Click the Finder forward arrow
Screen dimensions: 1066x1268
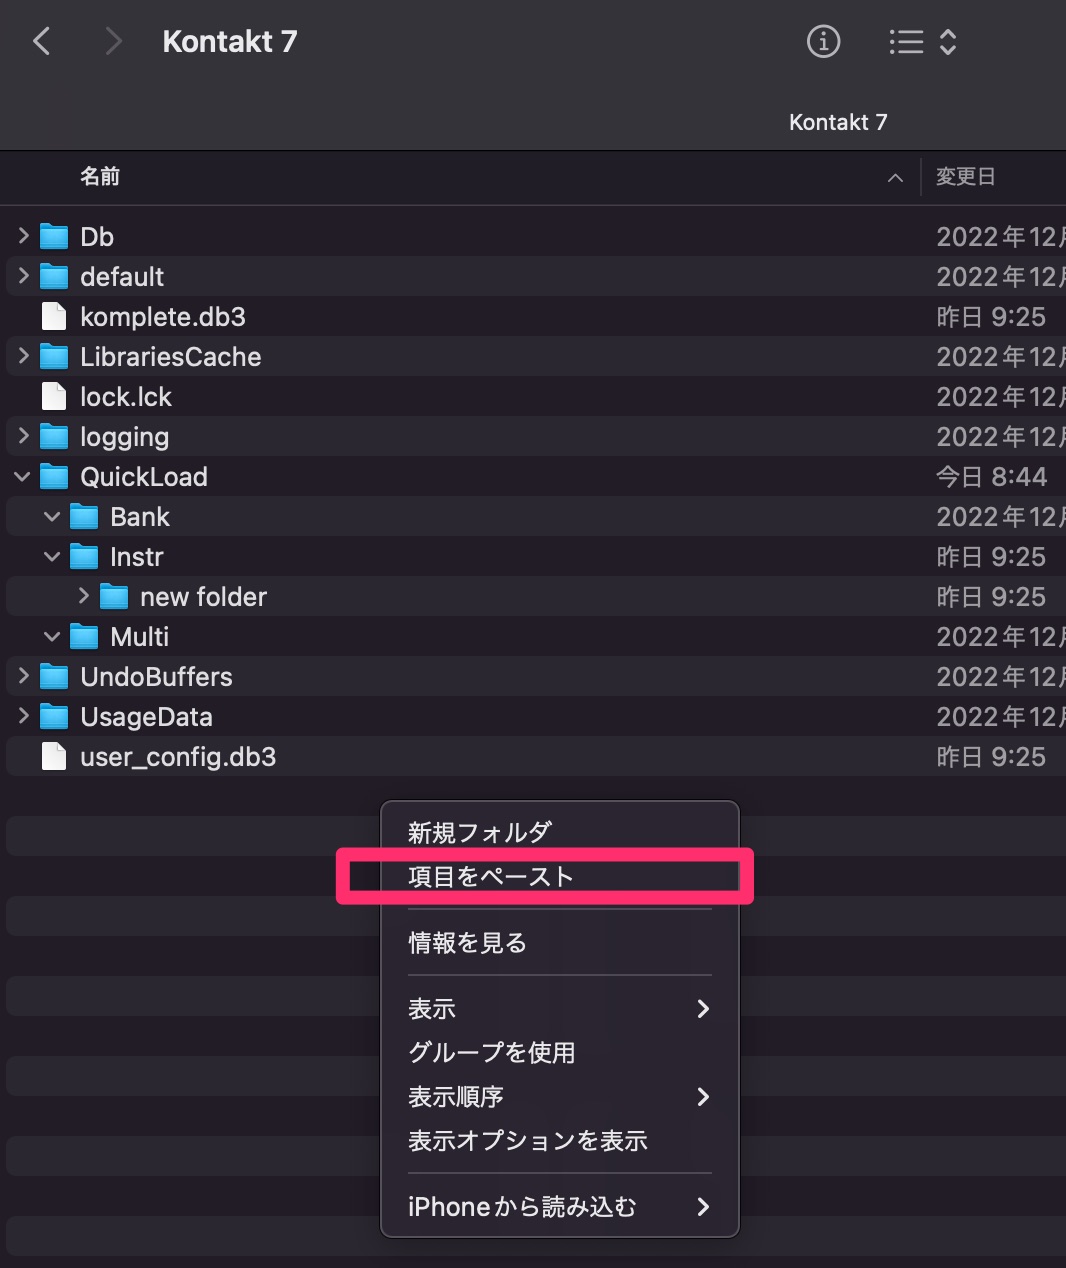click(113, 42)
